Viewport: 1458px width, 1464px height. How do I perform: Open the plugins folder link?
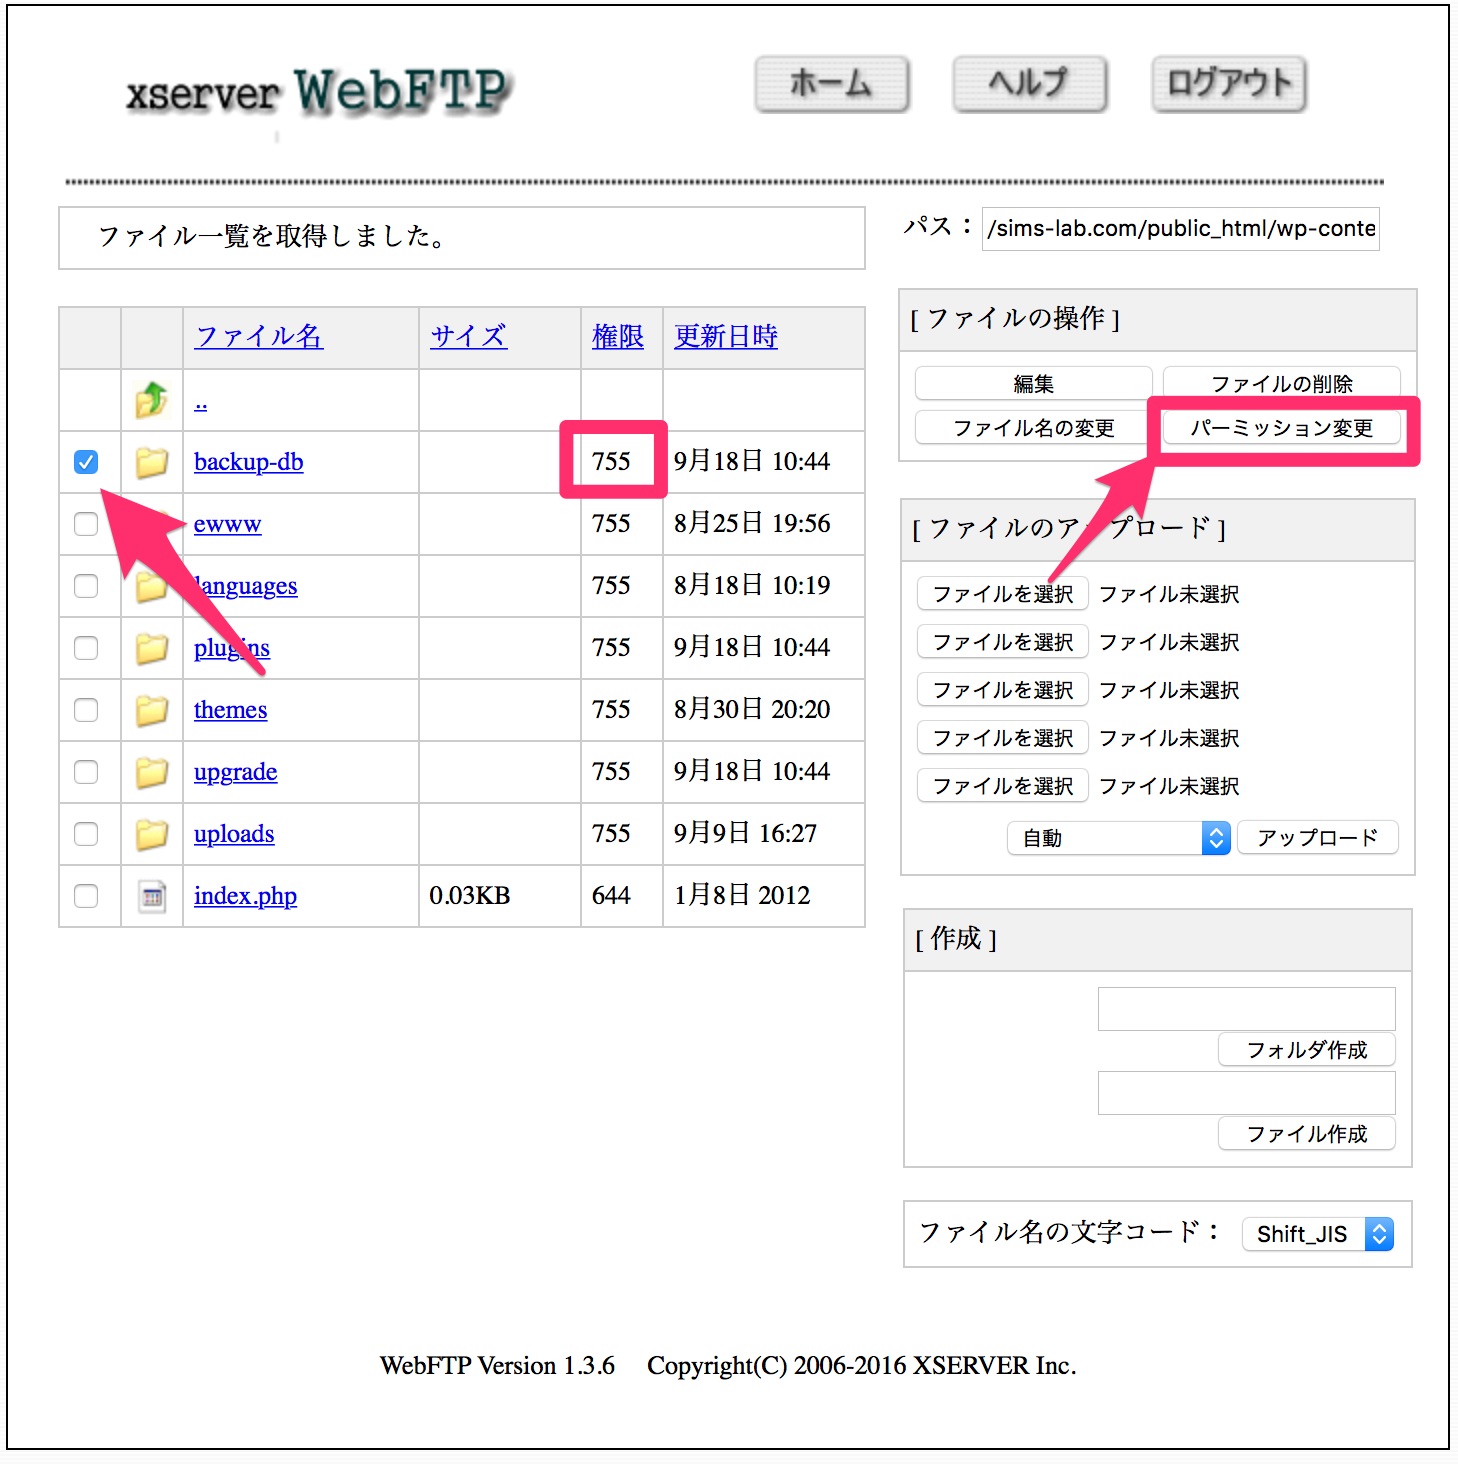(x=232, y=648)
